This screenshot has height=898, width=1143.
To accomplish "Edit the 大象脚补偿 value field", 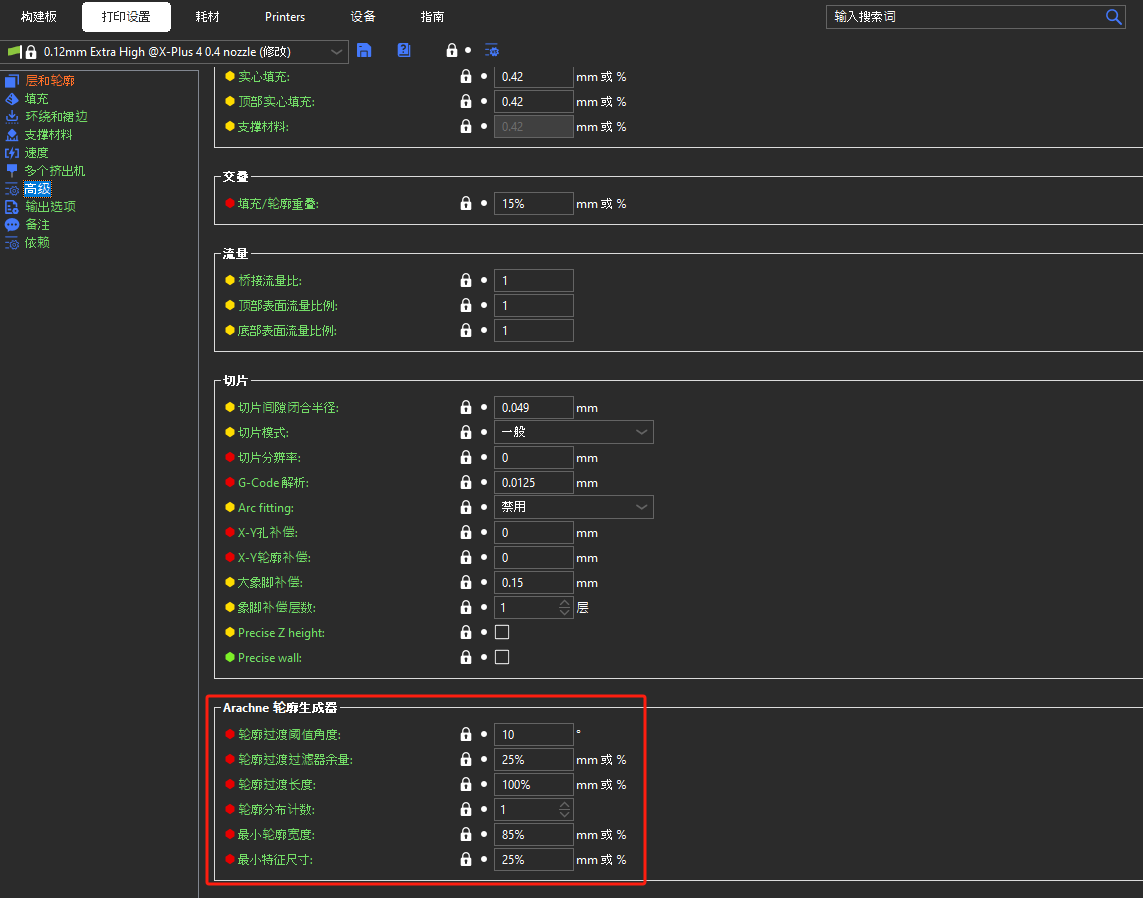I will click(534, 582).
